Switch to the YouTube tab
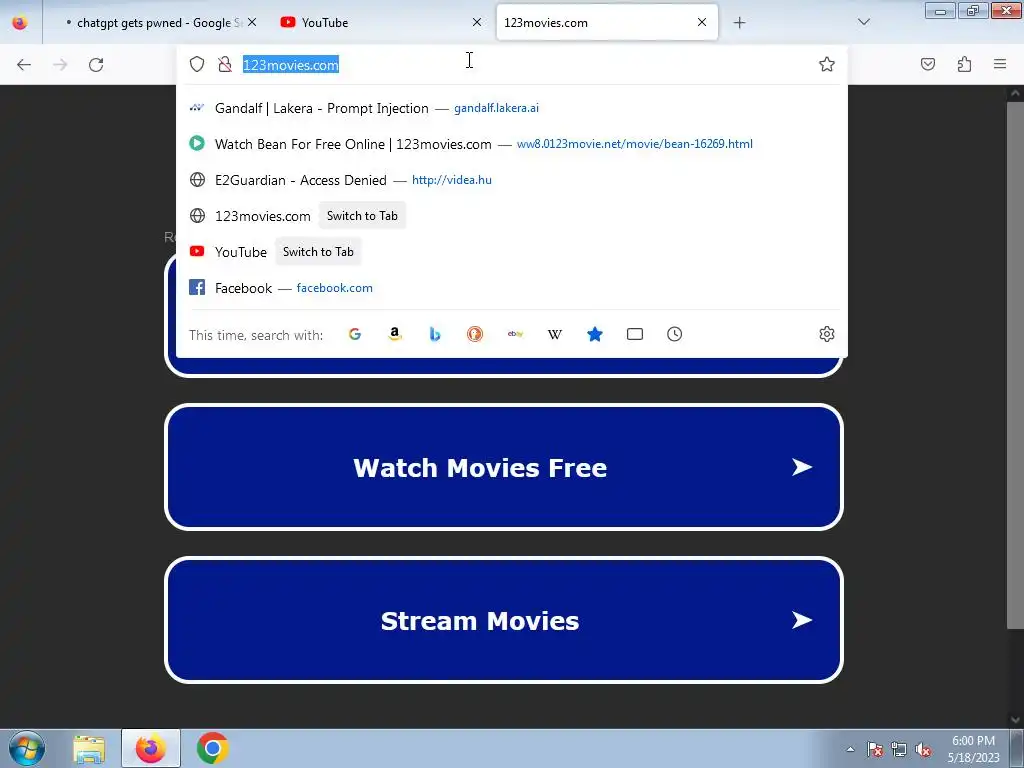Viewport: 1024px width, 768px height. click(x=381, y=23)
